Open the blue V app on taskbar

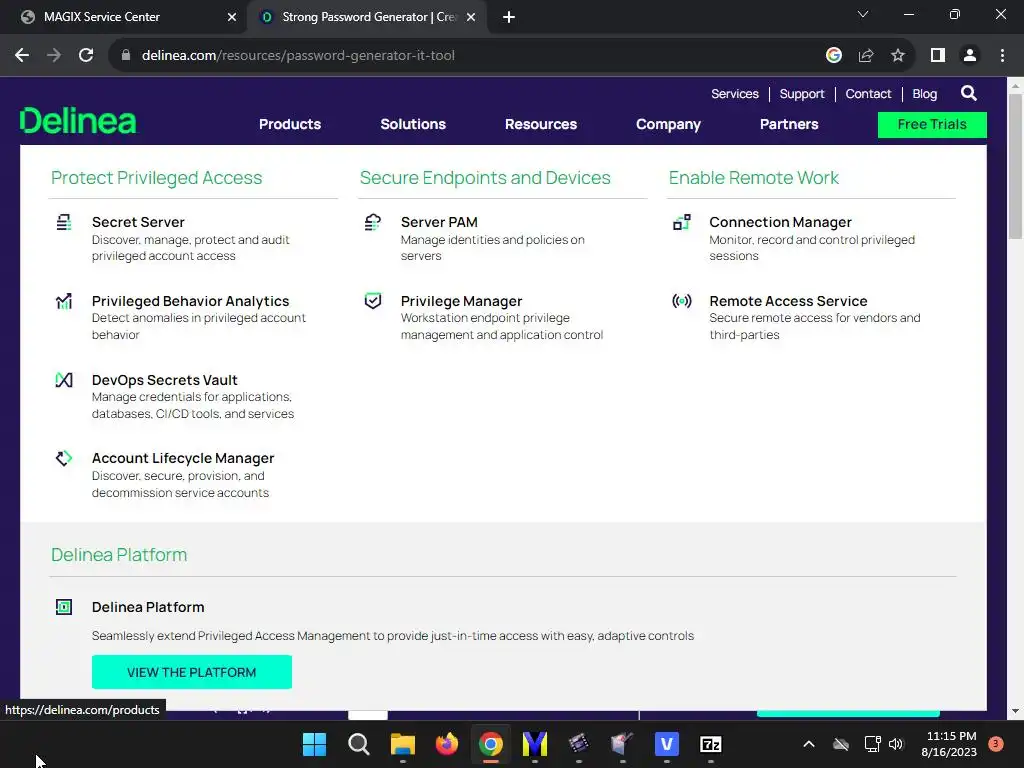667,744
